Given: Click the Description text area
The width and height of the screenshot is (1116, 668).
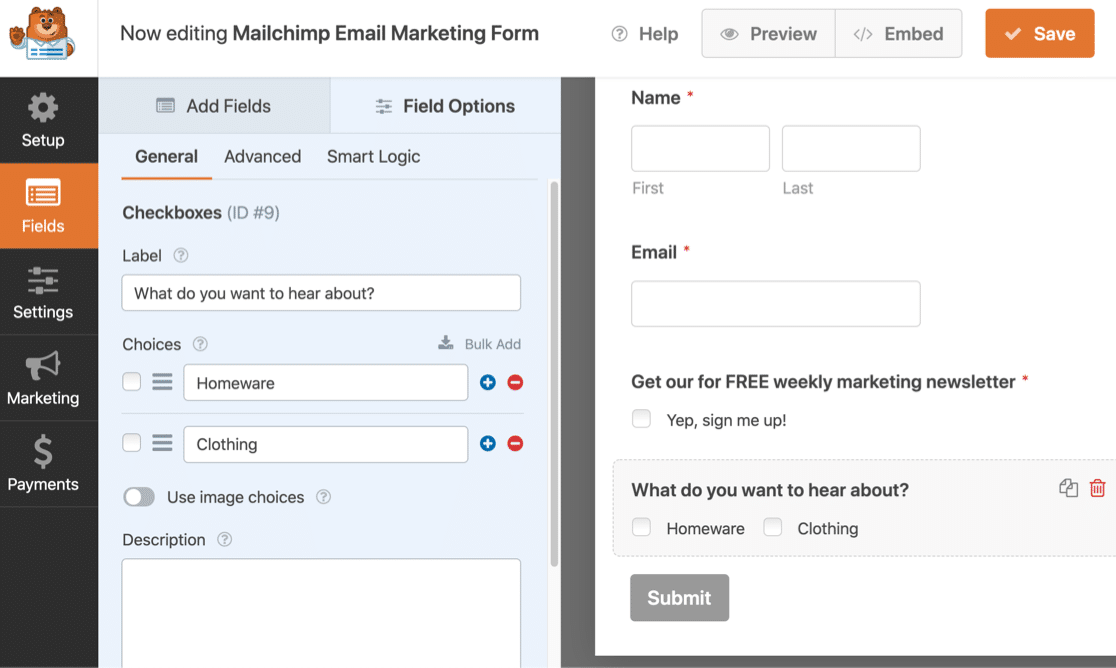Looking at the screenshot, I should 322,613.
